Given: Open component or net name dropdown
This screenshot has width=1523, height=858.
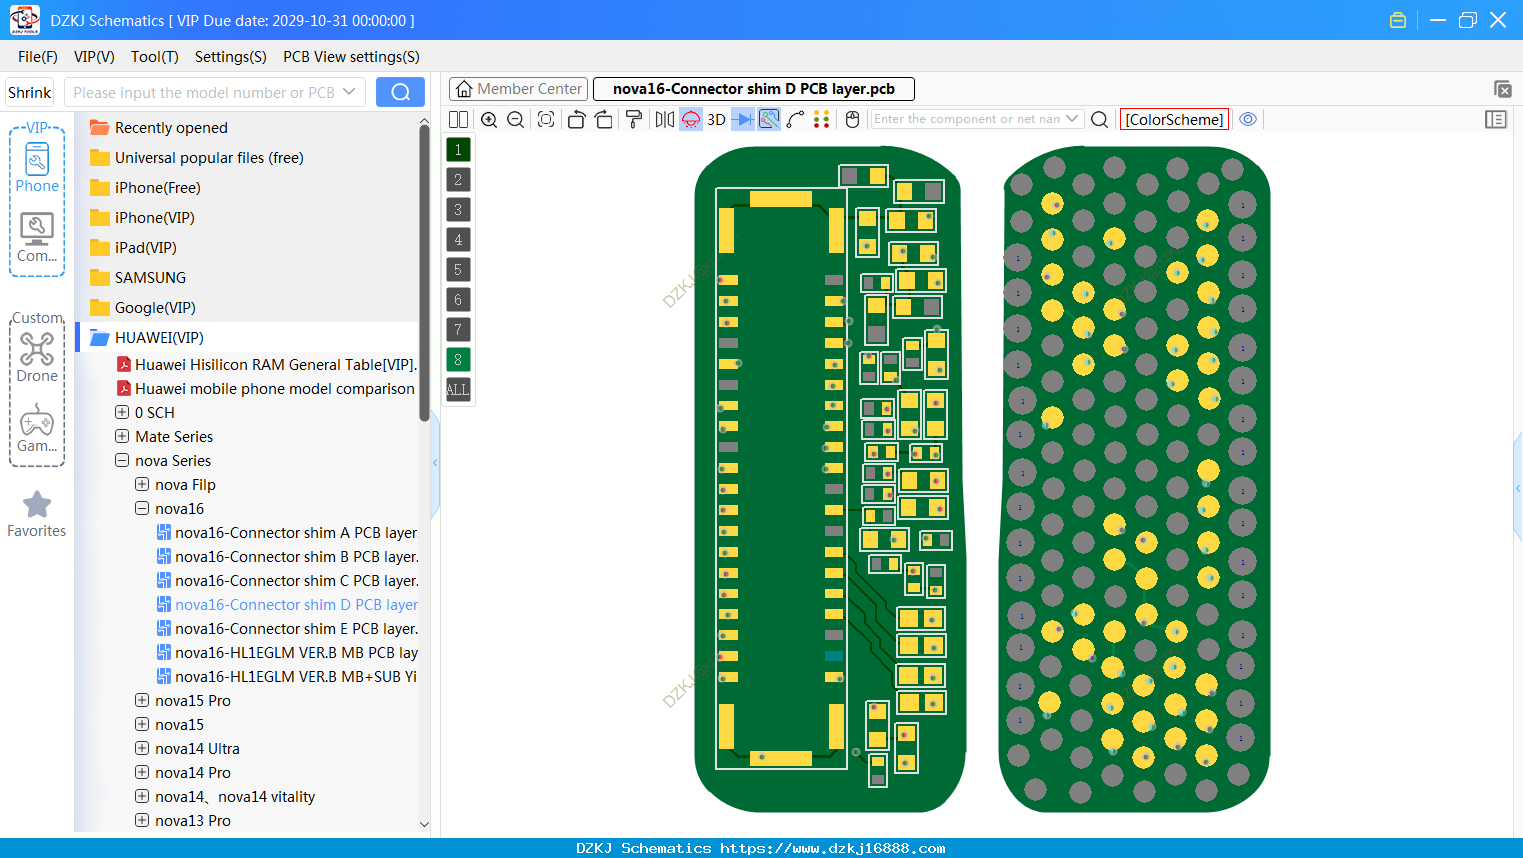Looking at the screenshot, I should tap(1072, 119).
